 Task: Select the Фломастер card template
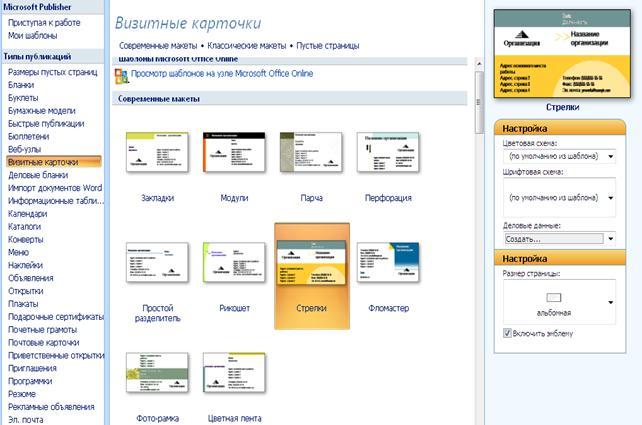tap(388, 262)
